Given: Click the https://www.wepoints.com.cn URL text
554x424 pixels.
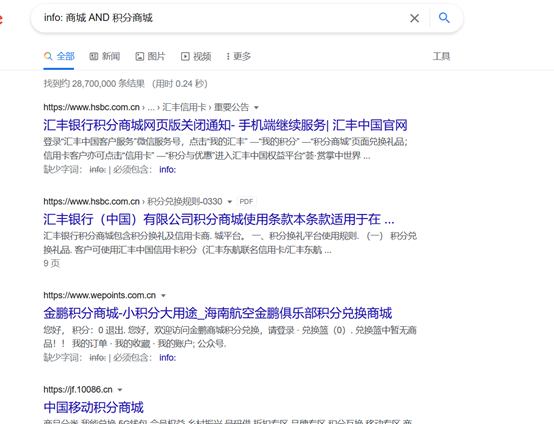Looking at the screenshot, I should pyautogui.click(x=100, y=295).
